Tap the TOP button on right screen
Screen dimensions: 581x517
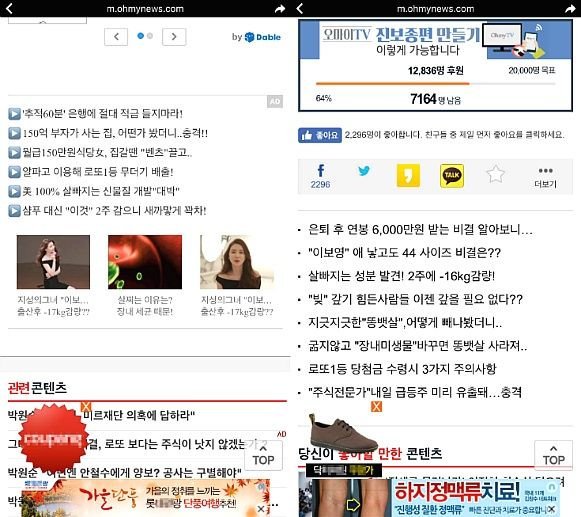(554, 455)
